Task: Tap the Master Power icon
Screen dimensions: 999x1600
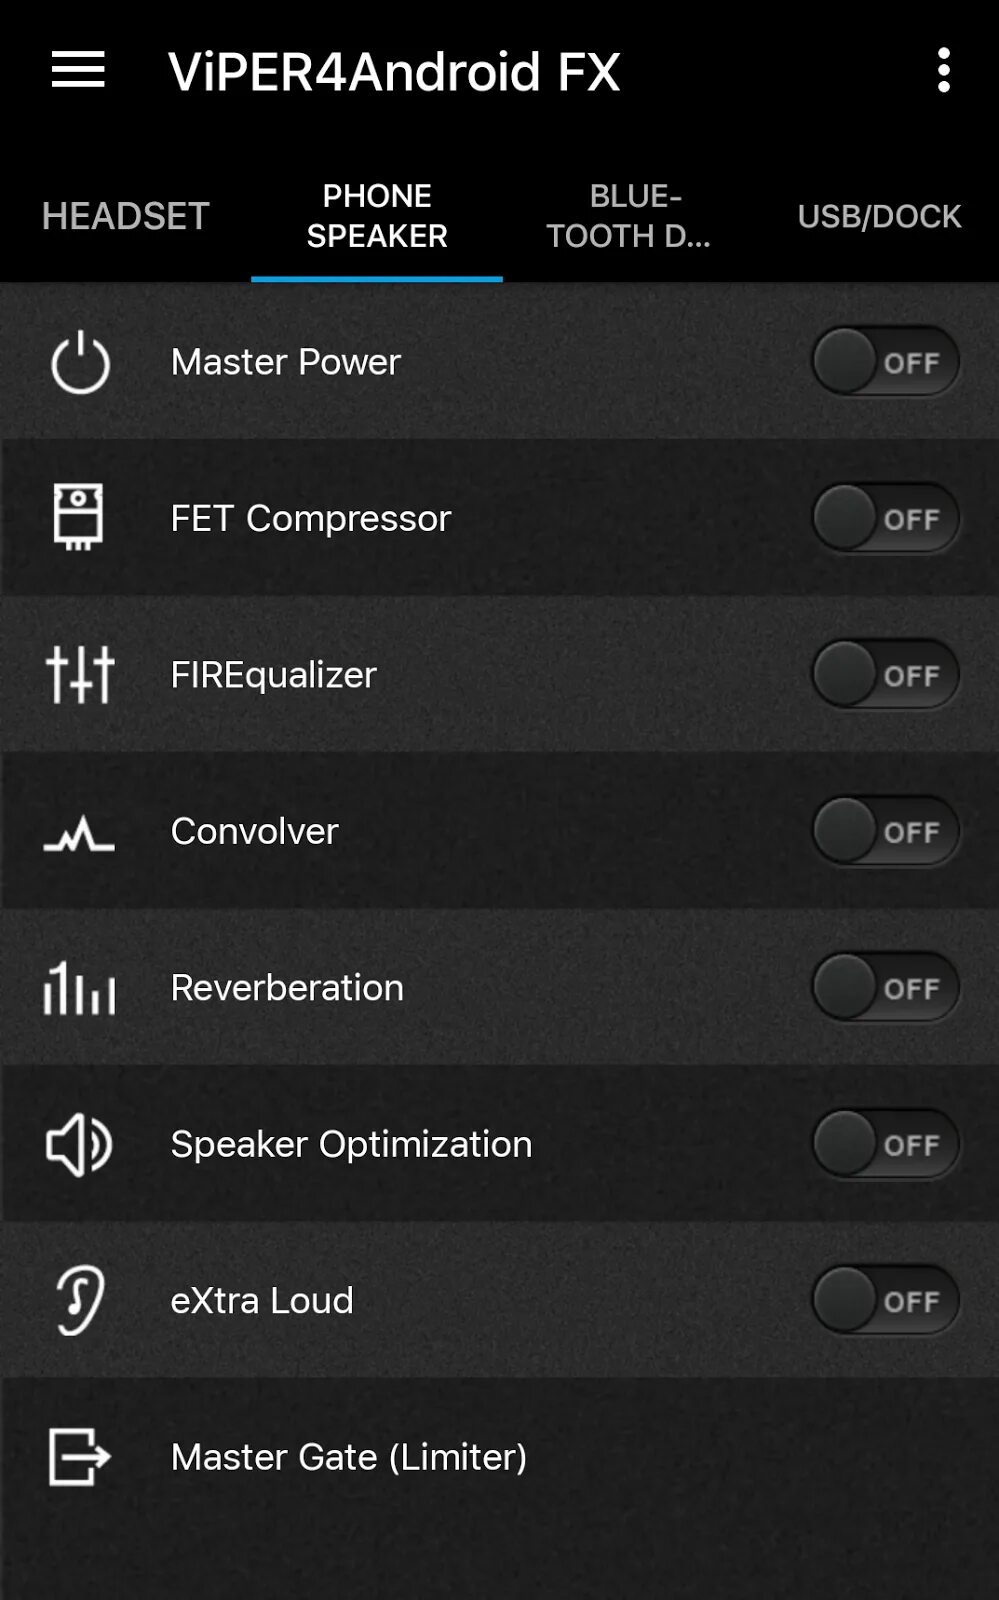Action: [x=80, y=362]
